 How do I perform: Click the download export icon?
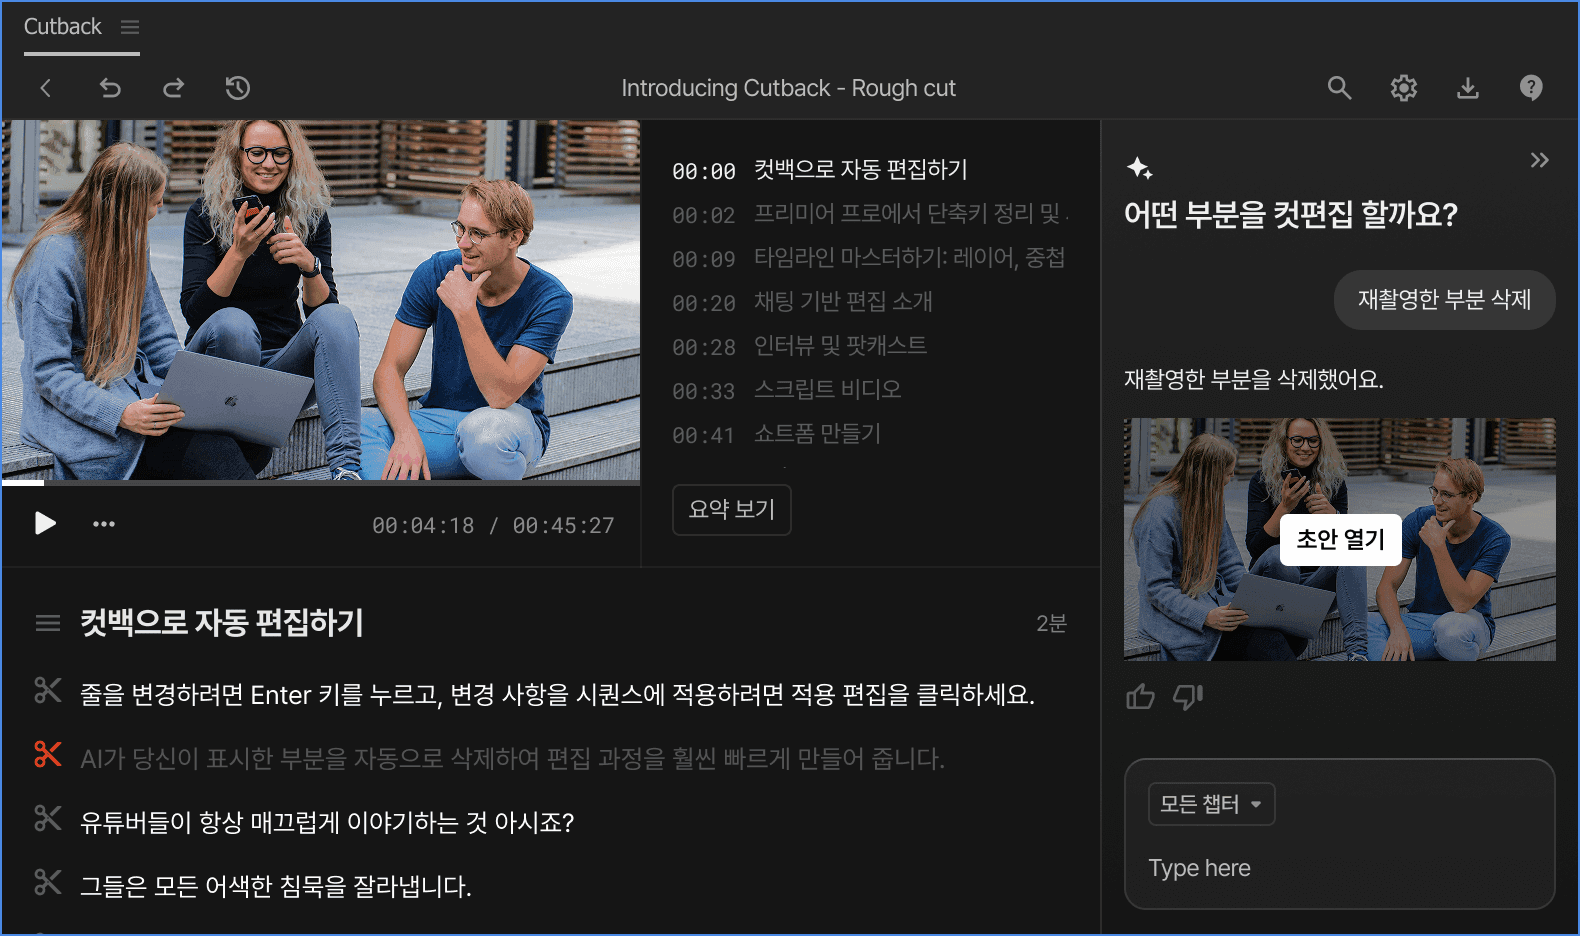tap(1467, 88)
